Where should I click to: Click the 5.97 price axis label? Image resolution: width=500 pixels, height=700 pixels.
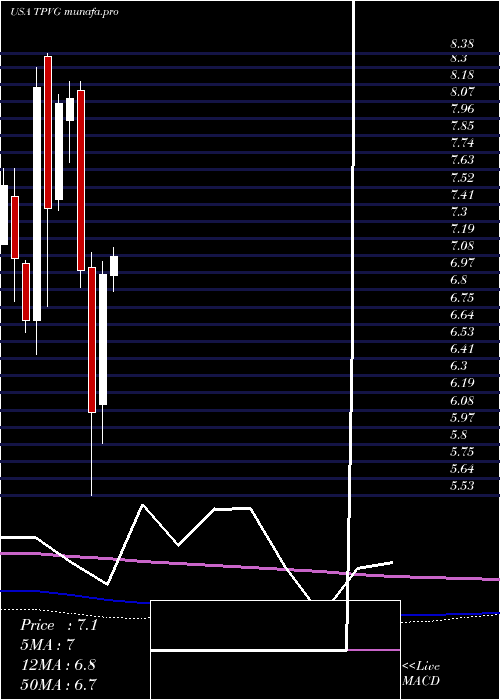click(462, 417)
